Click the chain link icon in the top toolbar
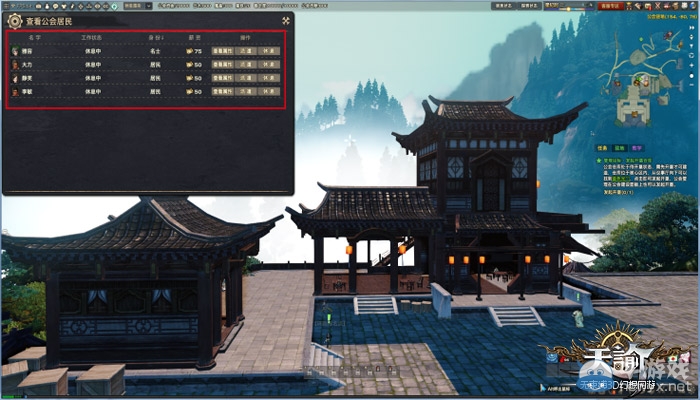 tap(106, 6)
